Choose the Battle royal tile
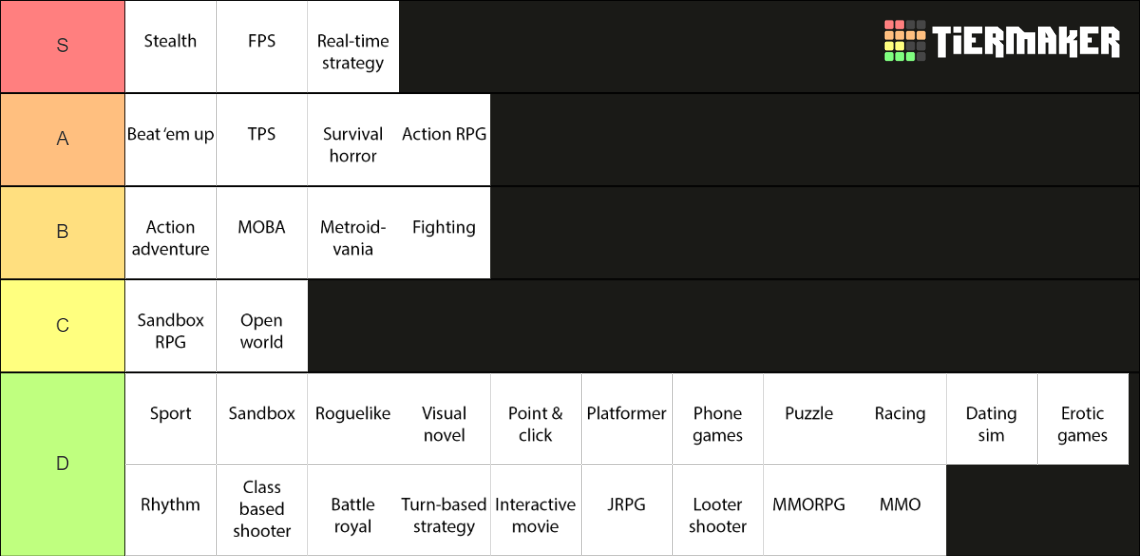The width and height of the screenshot is (1140, 556). 353,514
